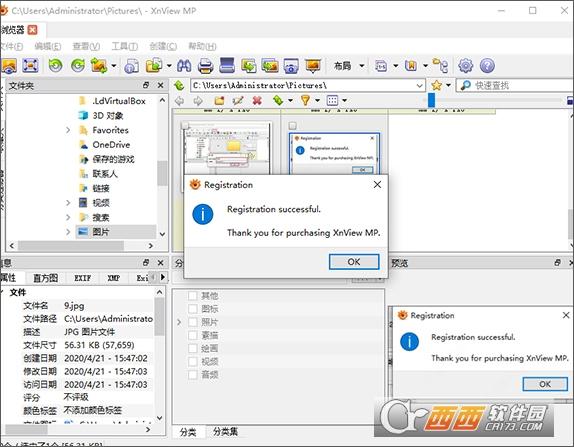Navigate back with the left arrow
The width and height of the screenshot is (574, 447).
coord(179,100)
